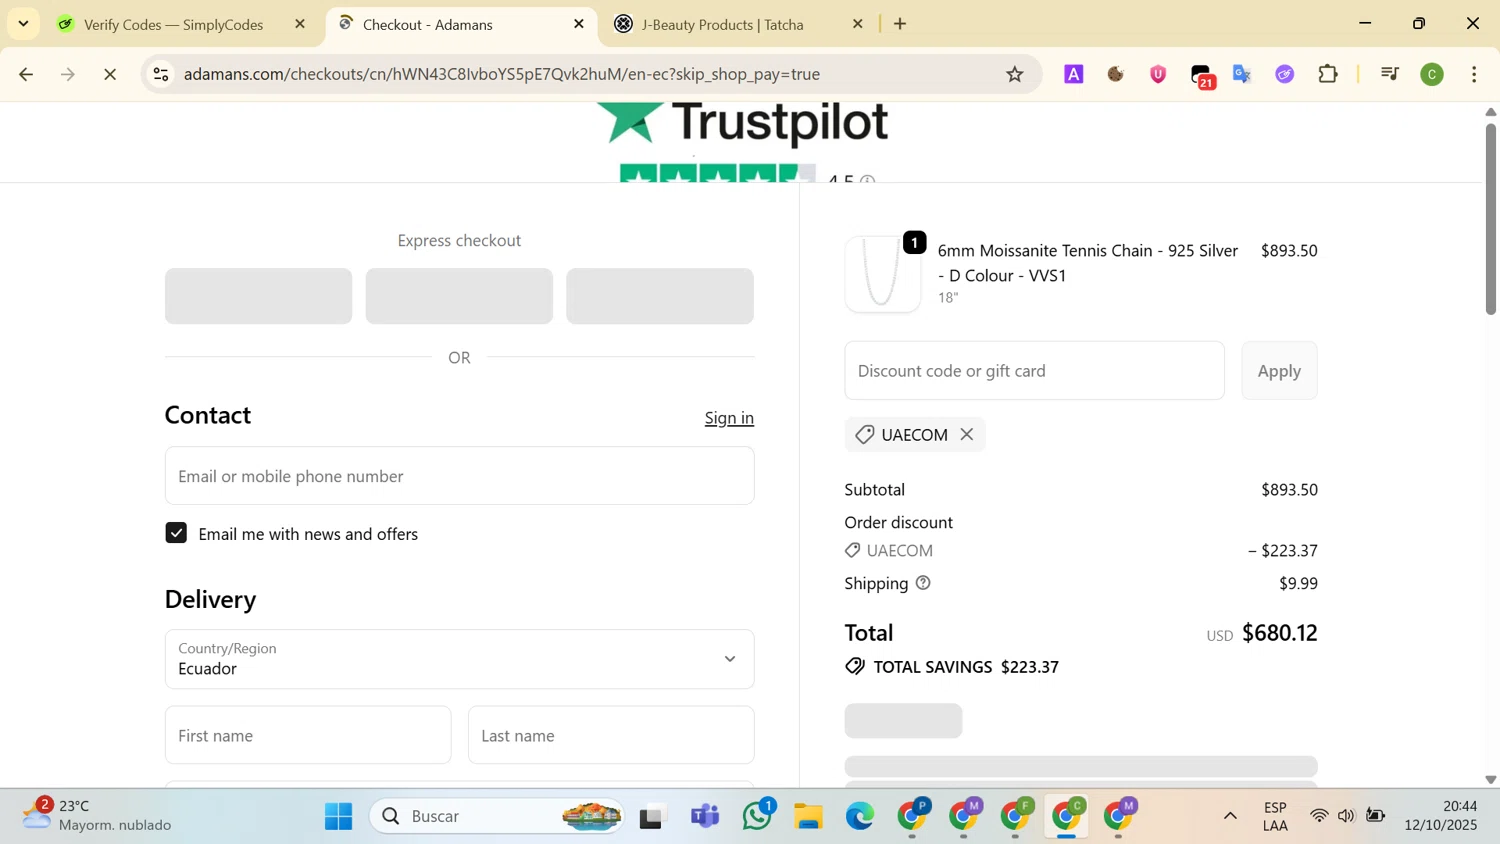Screen dimensions: 1500x844
Task: Open the tab search dropdown arrow
Action: click(x=23, y=24)
